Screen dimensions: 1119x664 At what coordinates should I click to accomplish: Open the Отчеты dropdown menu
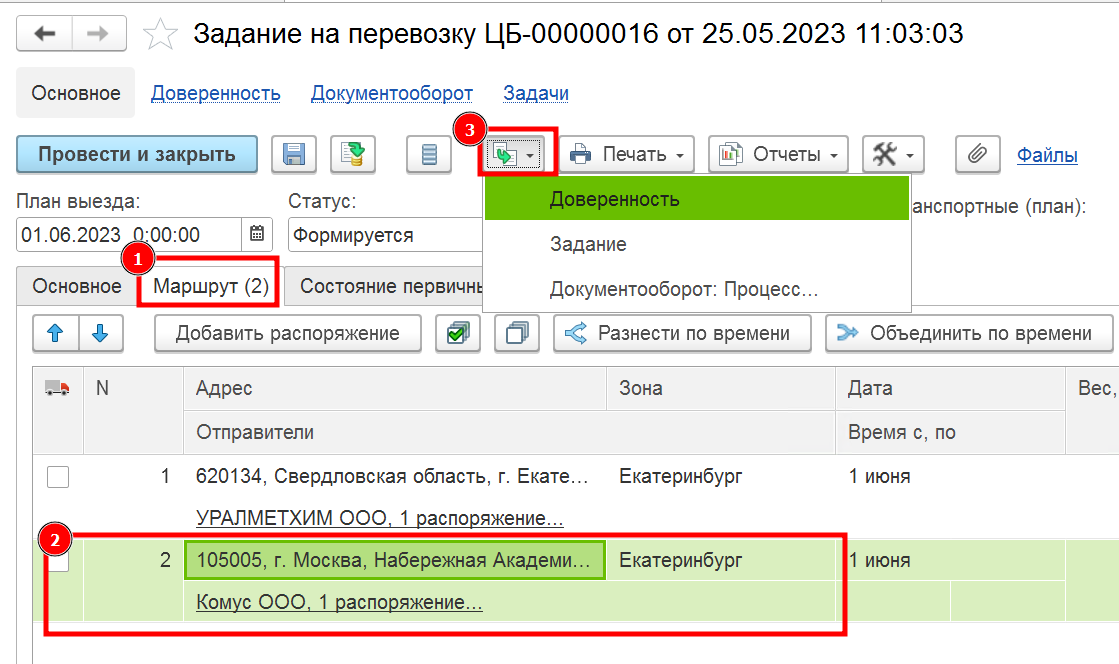click(778, 154)
